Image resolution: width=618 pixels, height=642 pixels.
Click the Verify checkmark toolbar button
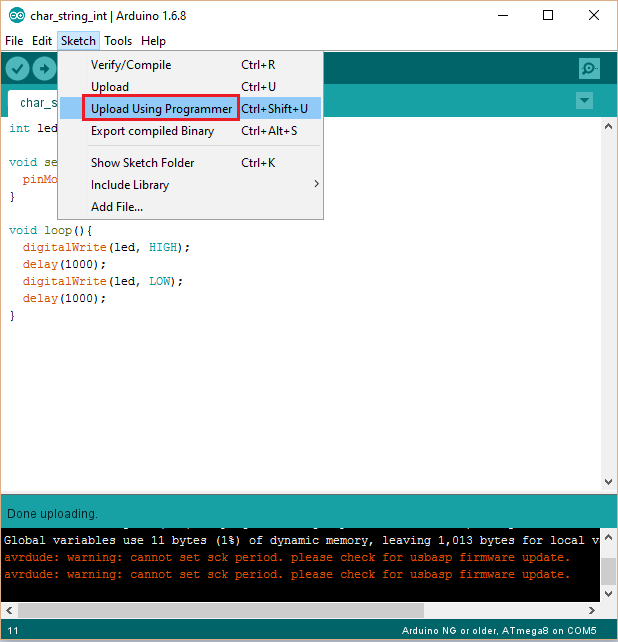coord(17,68)
